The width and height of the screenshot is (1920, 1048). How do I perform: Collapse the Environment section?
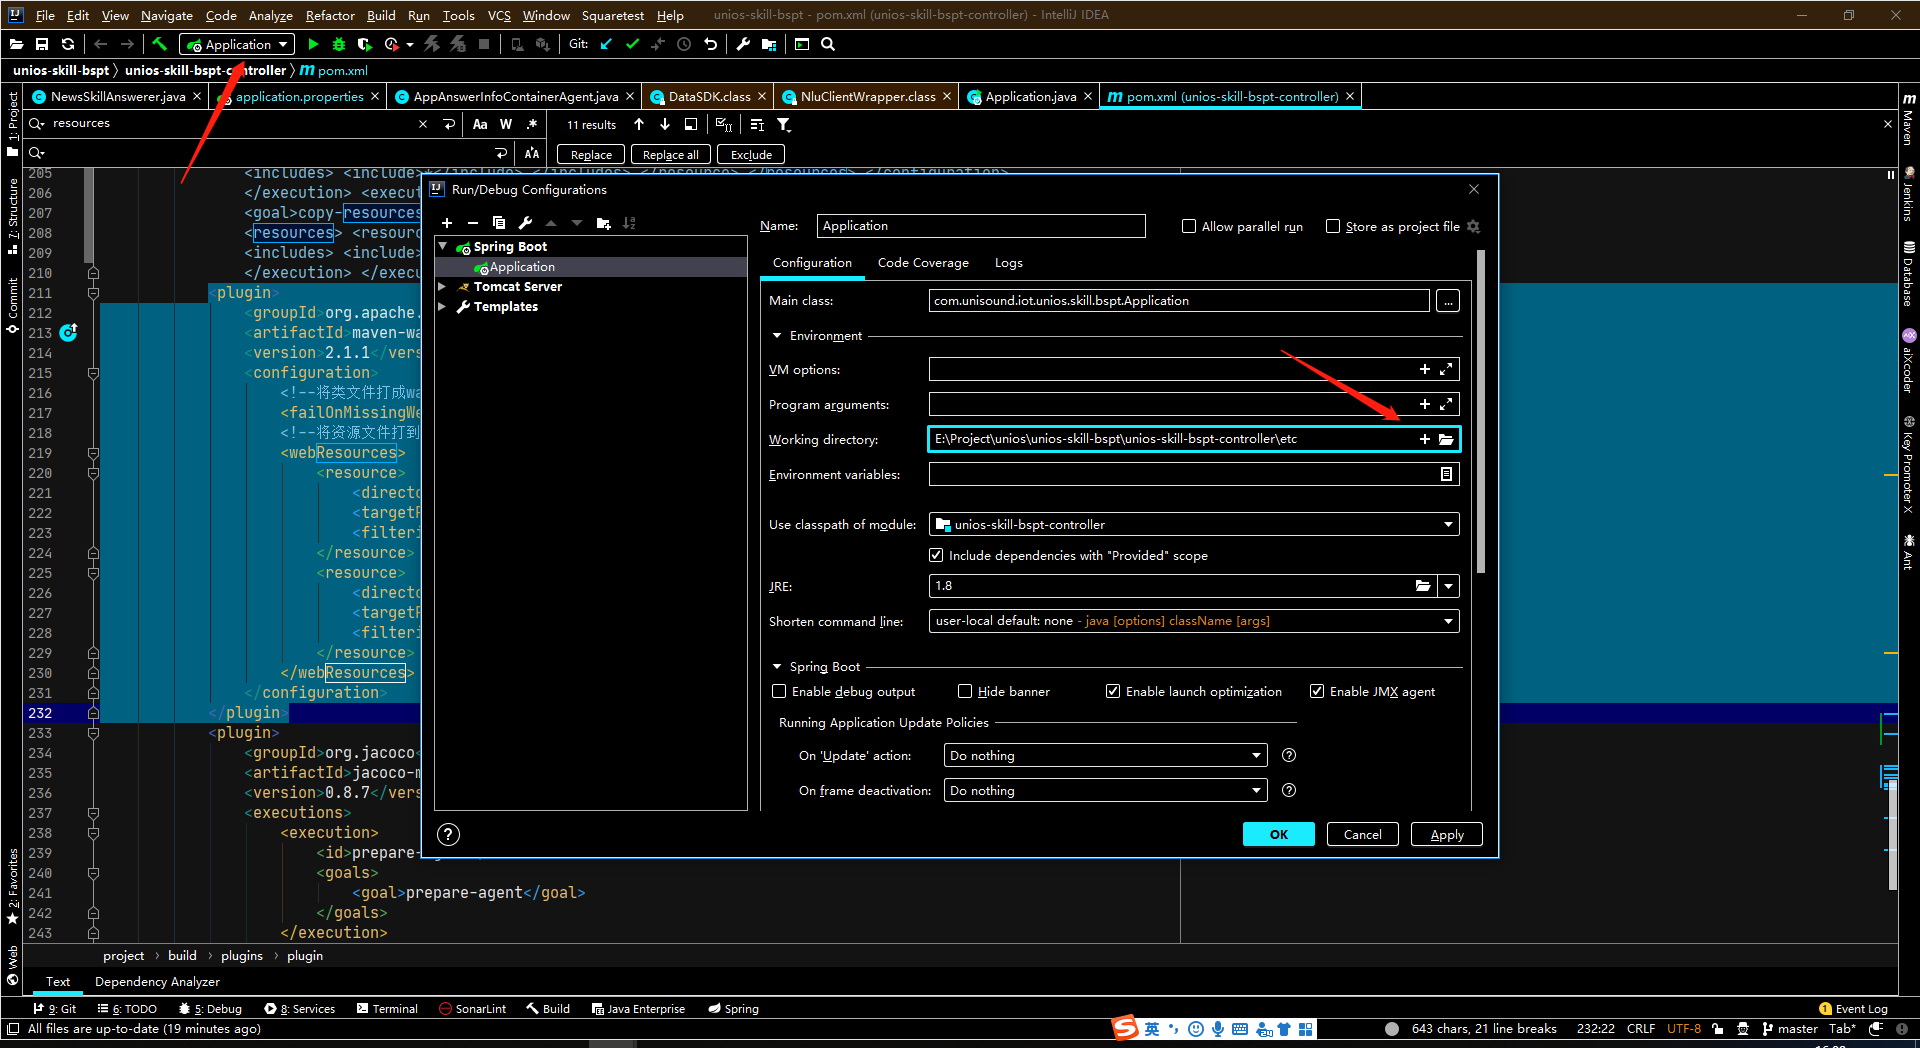click(777, 336)
